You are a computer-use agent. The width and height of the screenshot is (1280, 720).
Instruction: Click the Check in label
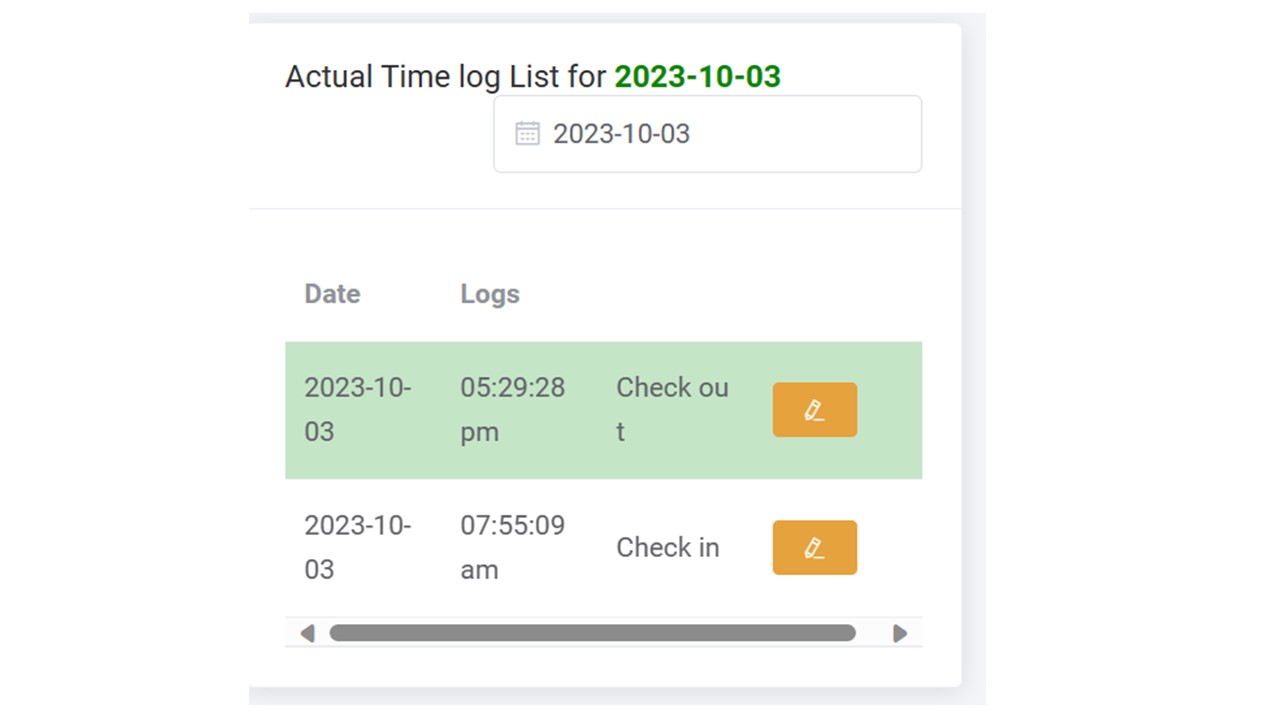667,548
